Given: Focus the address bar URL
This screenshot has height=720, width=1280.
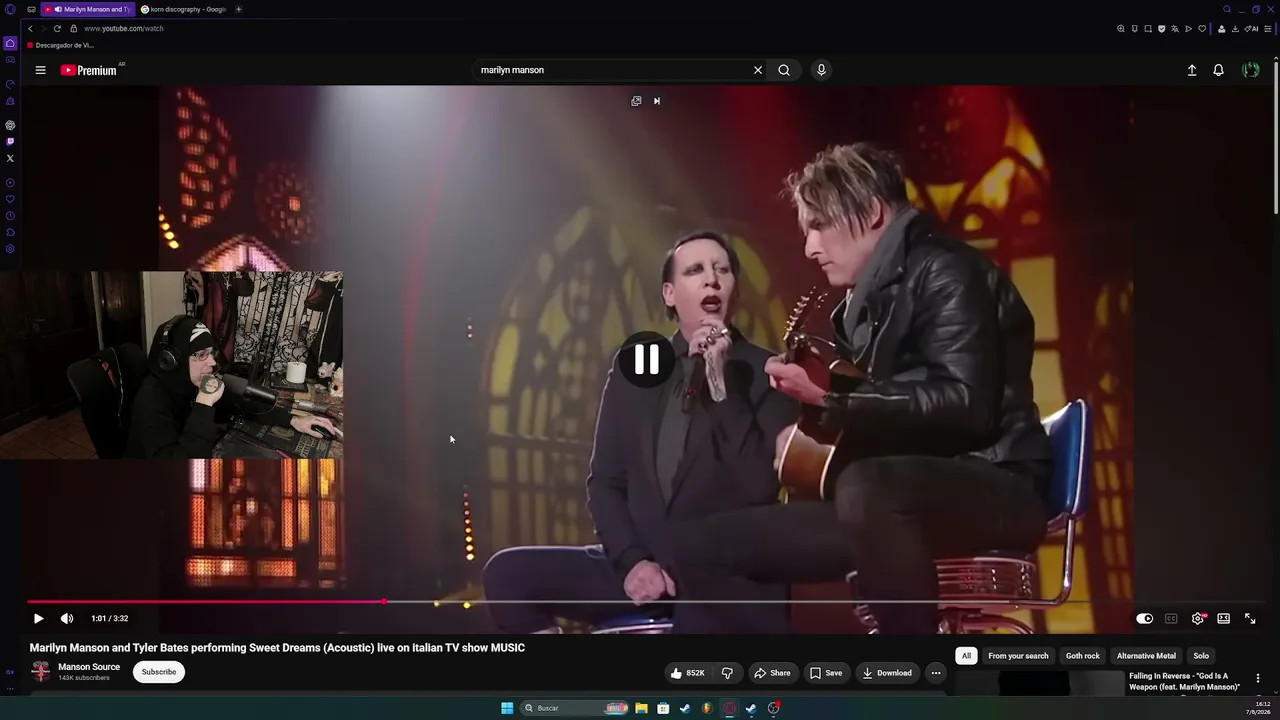Looking at the screenshot, I should click(124, 28).
